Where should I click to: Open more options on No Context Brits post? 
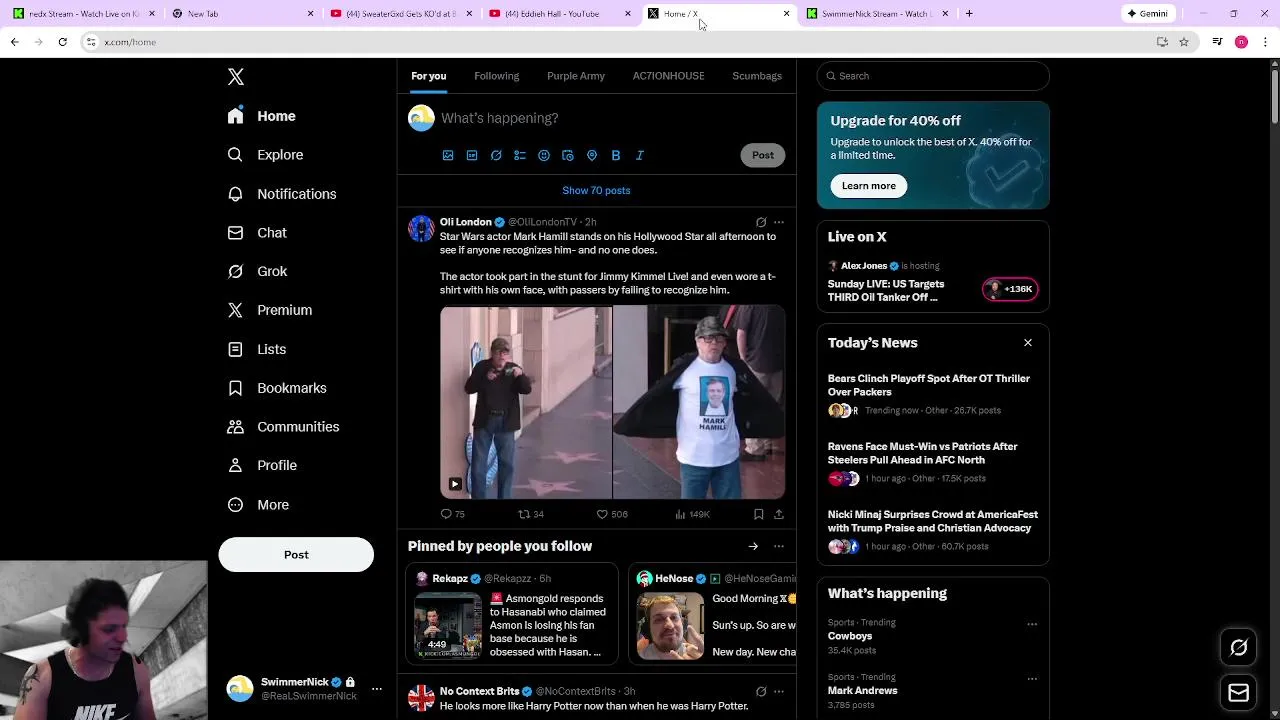[x=779, y=691]
